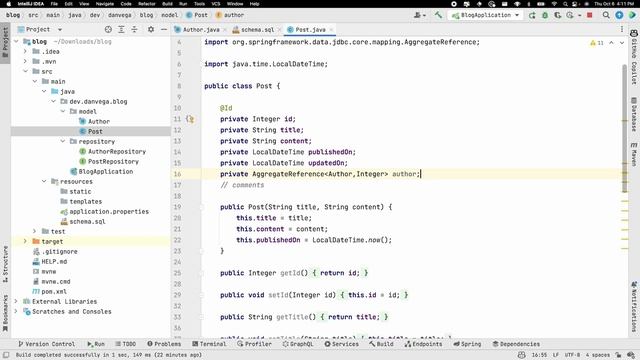Click the Rerun BlogApplication icon
The height and width of the screenshot is (360, 640).
click(x=532, y=15)
